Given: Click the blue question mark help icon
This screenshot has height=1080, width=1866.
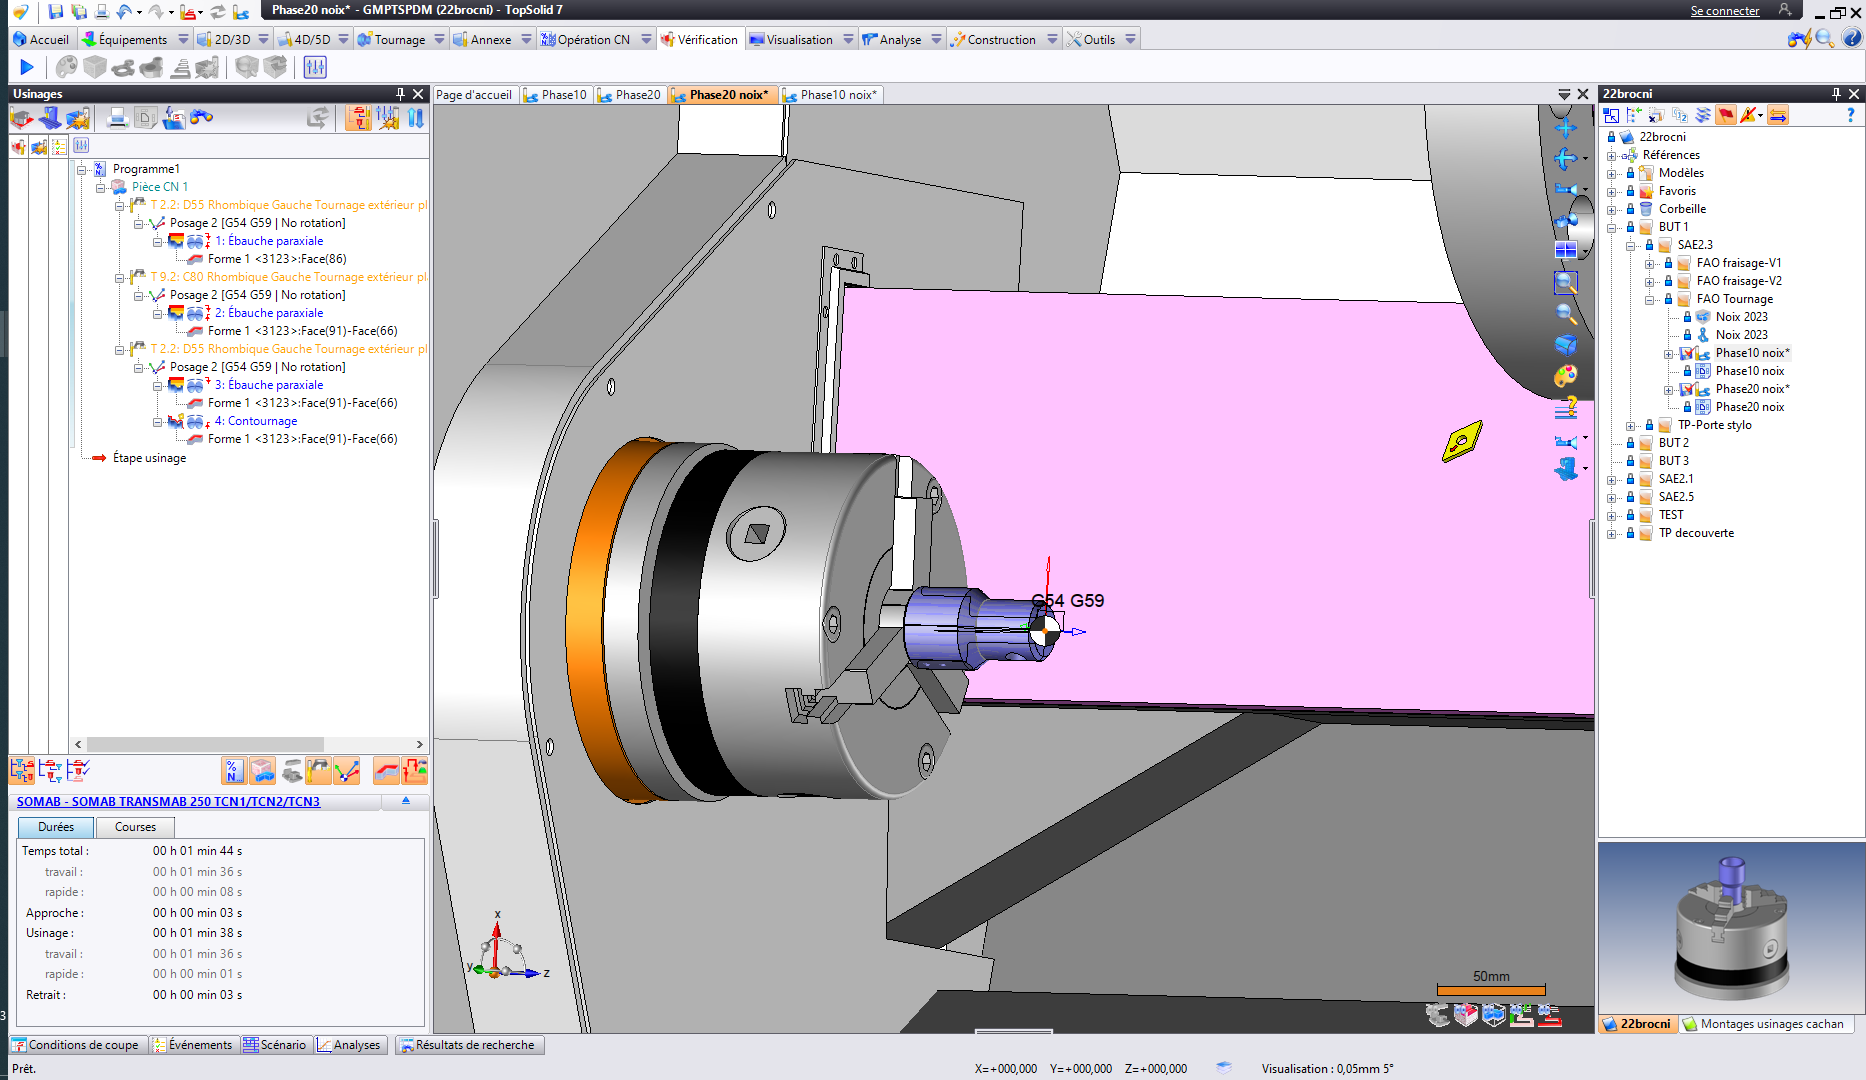Looking at the screenshot, I should [1850, 116].
